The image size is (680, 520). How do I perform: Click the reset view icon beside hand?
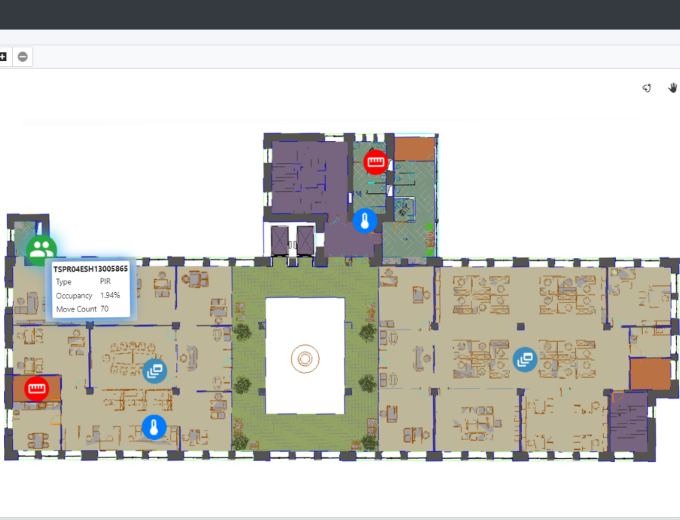coord(647,88)
